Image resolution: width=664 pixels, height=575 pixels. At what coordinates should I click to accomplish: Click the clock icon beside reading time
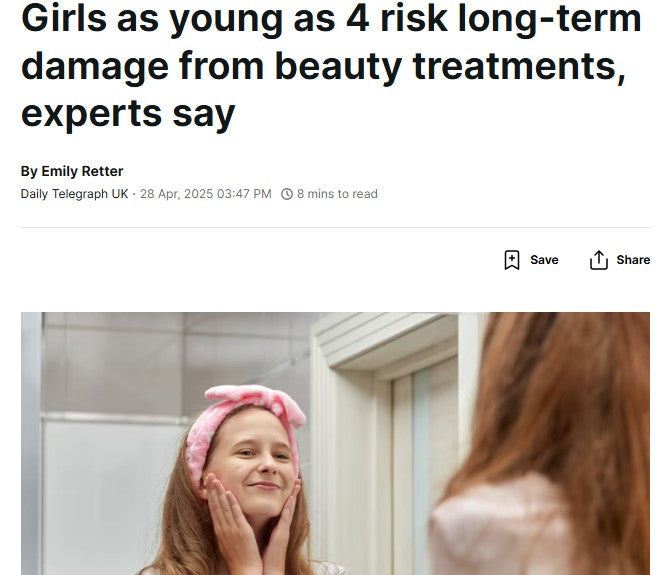[287, 194]
